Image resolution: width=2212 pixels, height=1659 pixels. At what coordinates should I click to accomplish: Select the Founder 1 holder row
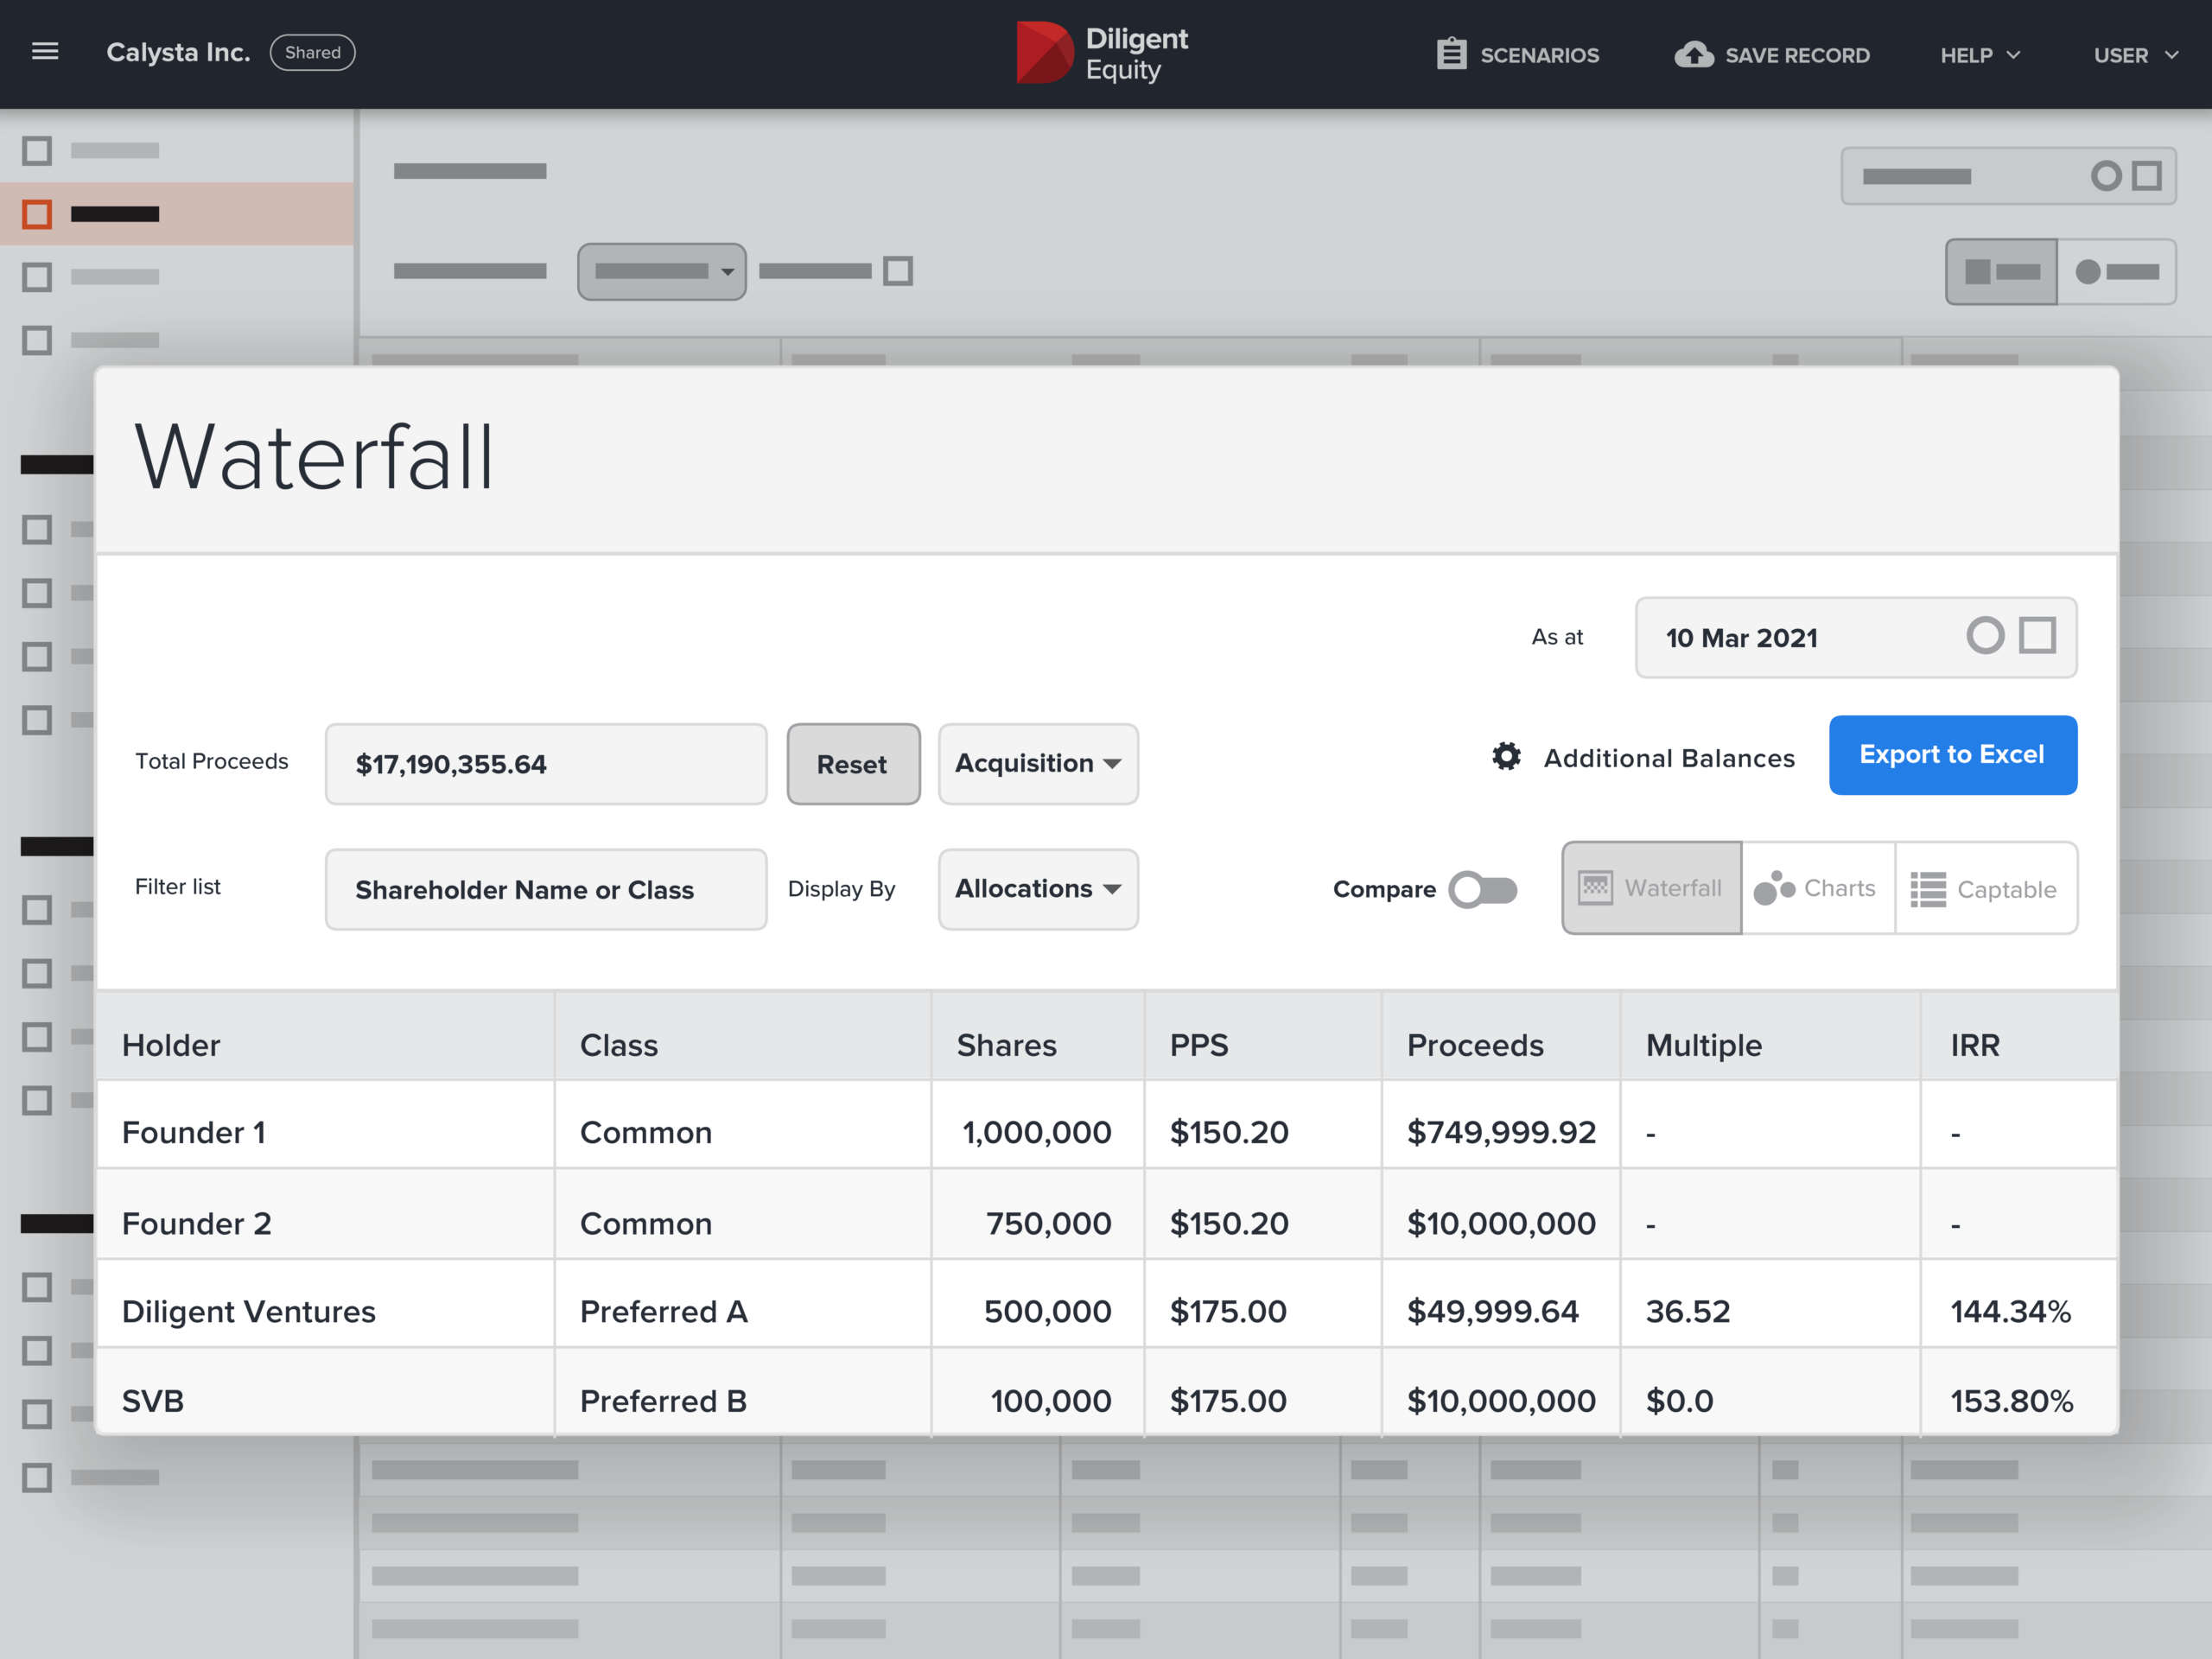click(1107, 1125)
